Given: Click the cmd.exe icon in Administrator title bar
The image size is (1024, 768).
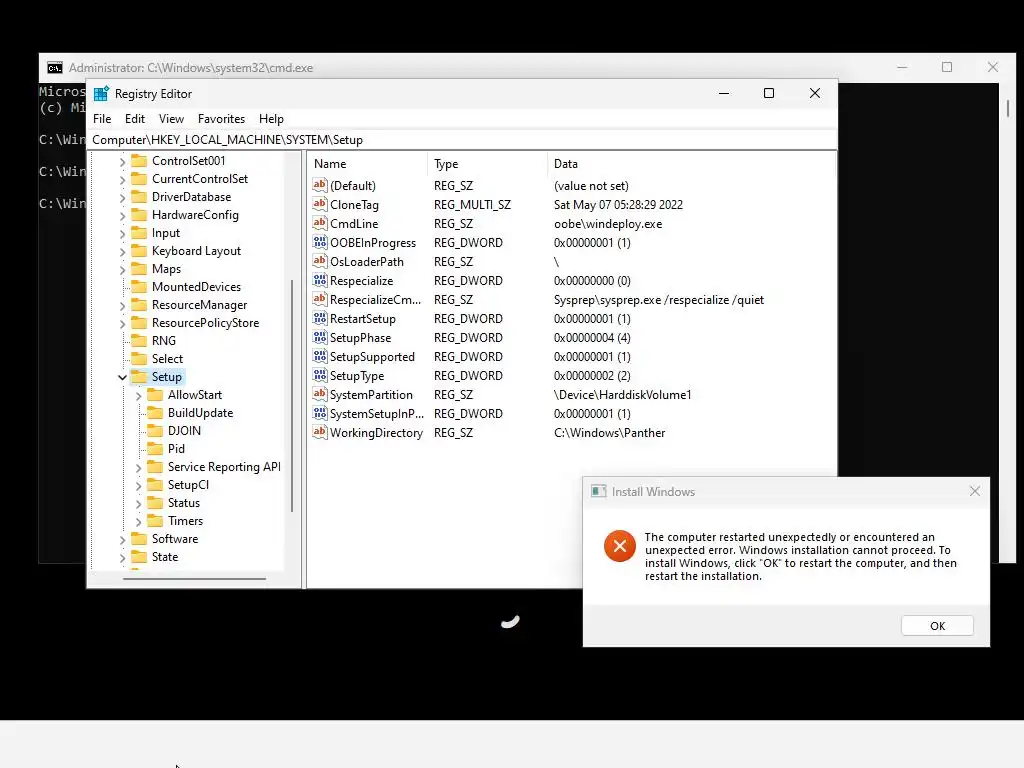Looking at the screenshot, I should [55, 68].
